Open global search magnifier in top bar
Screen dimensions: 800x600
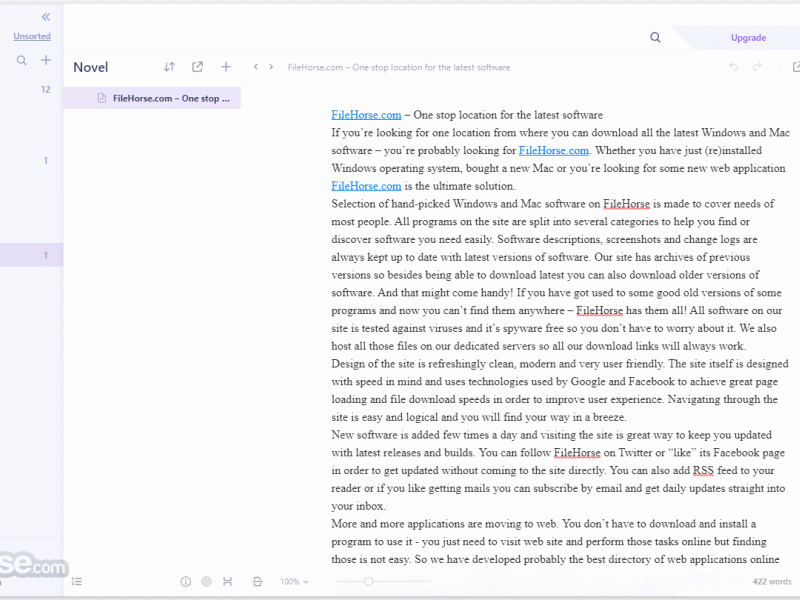pos(655,37)
